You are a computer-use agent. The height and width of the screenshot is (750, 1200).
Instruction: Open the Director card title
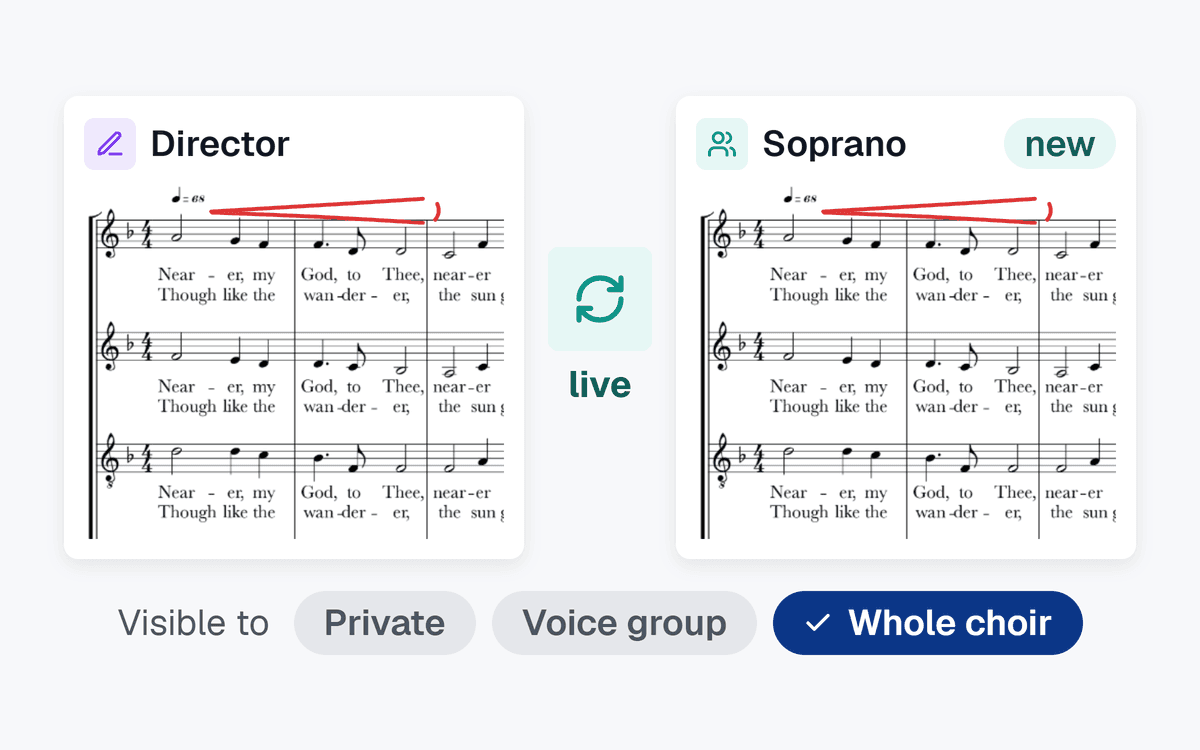220,144
